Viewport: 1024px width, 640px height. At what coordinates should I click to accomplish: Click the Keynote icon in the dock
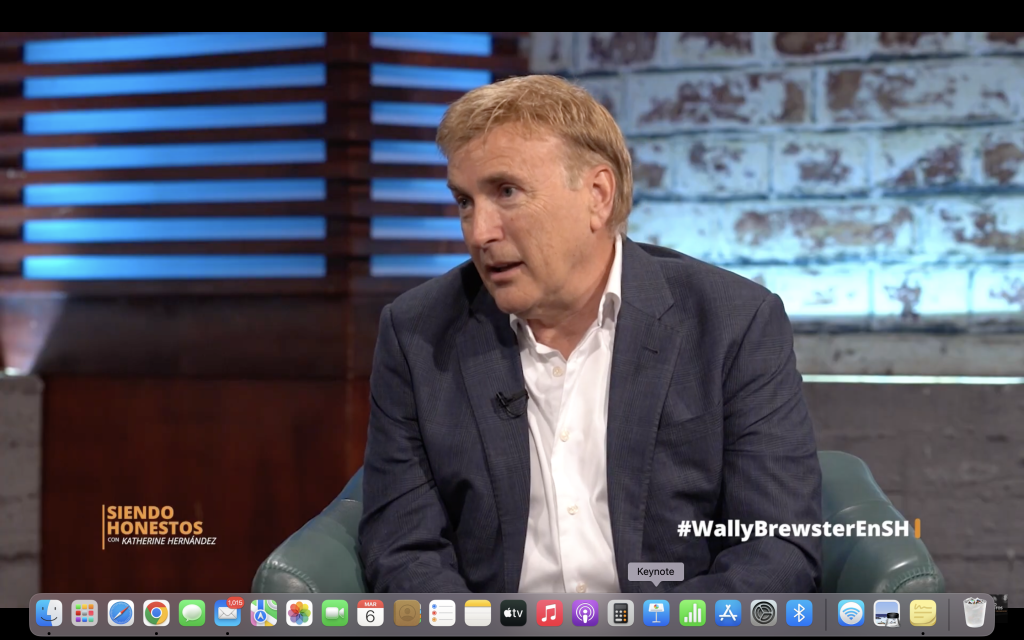pos(656,613)
